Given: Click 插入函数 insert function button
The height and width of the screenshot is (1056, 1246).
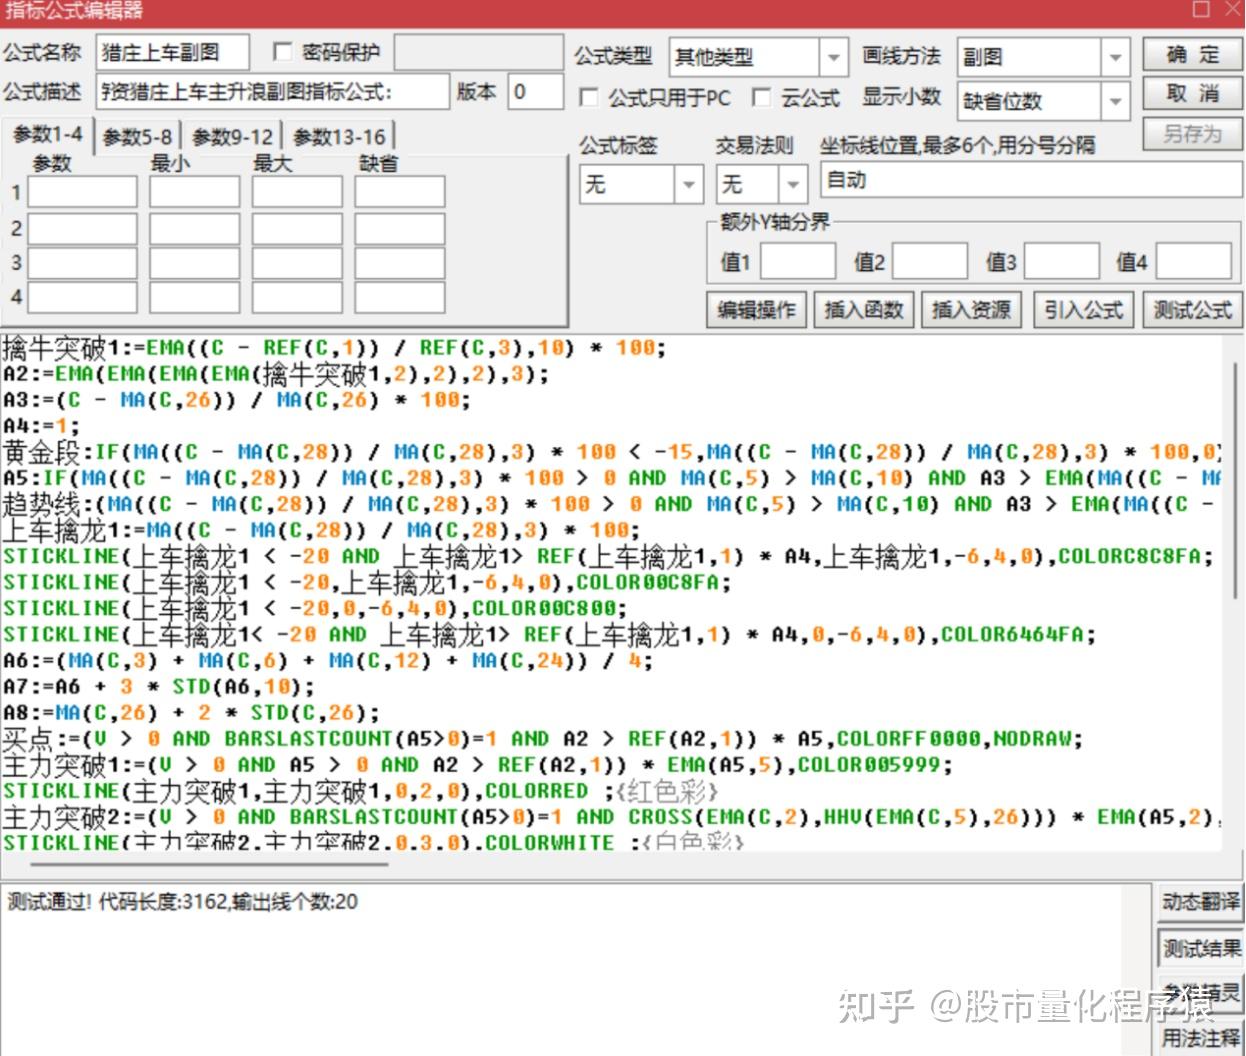Looking at the screenshot, I should (864, 310).
